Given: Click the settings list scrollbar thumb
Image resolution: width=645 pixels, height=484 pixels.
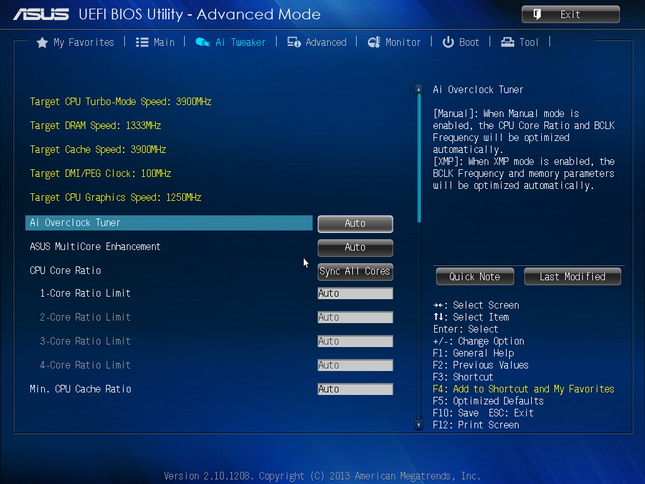Looking at the screenshot, I should [419, 158].
